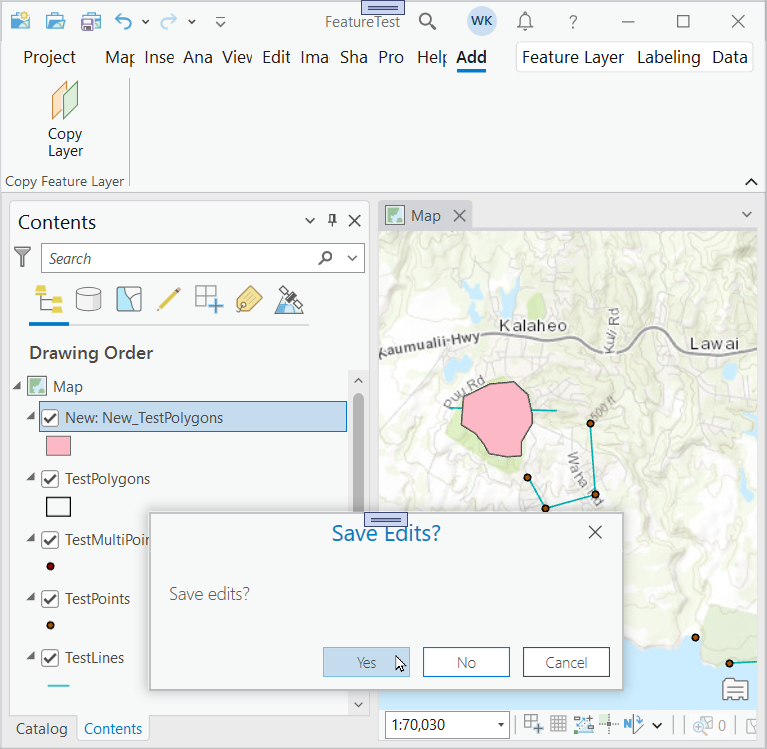Collapse the New_TestPolygons layer legend
This screenshot has height=749, width=767.
tap(31, 416)
